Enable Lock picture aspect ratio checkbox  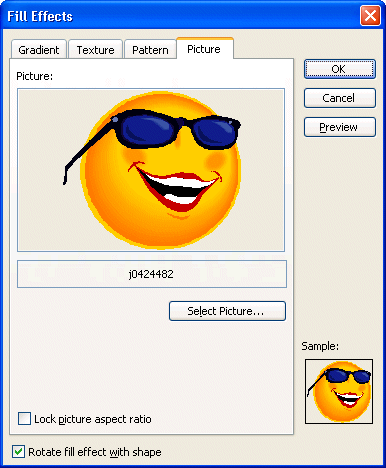pos(24,419)
